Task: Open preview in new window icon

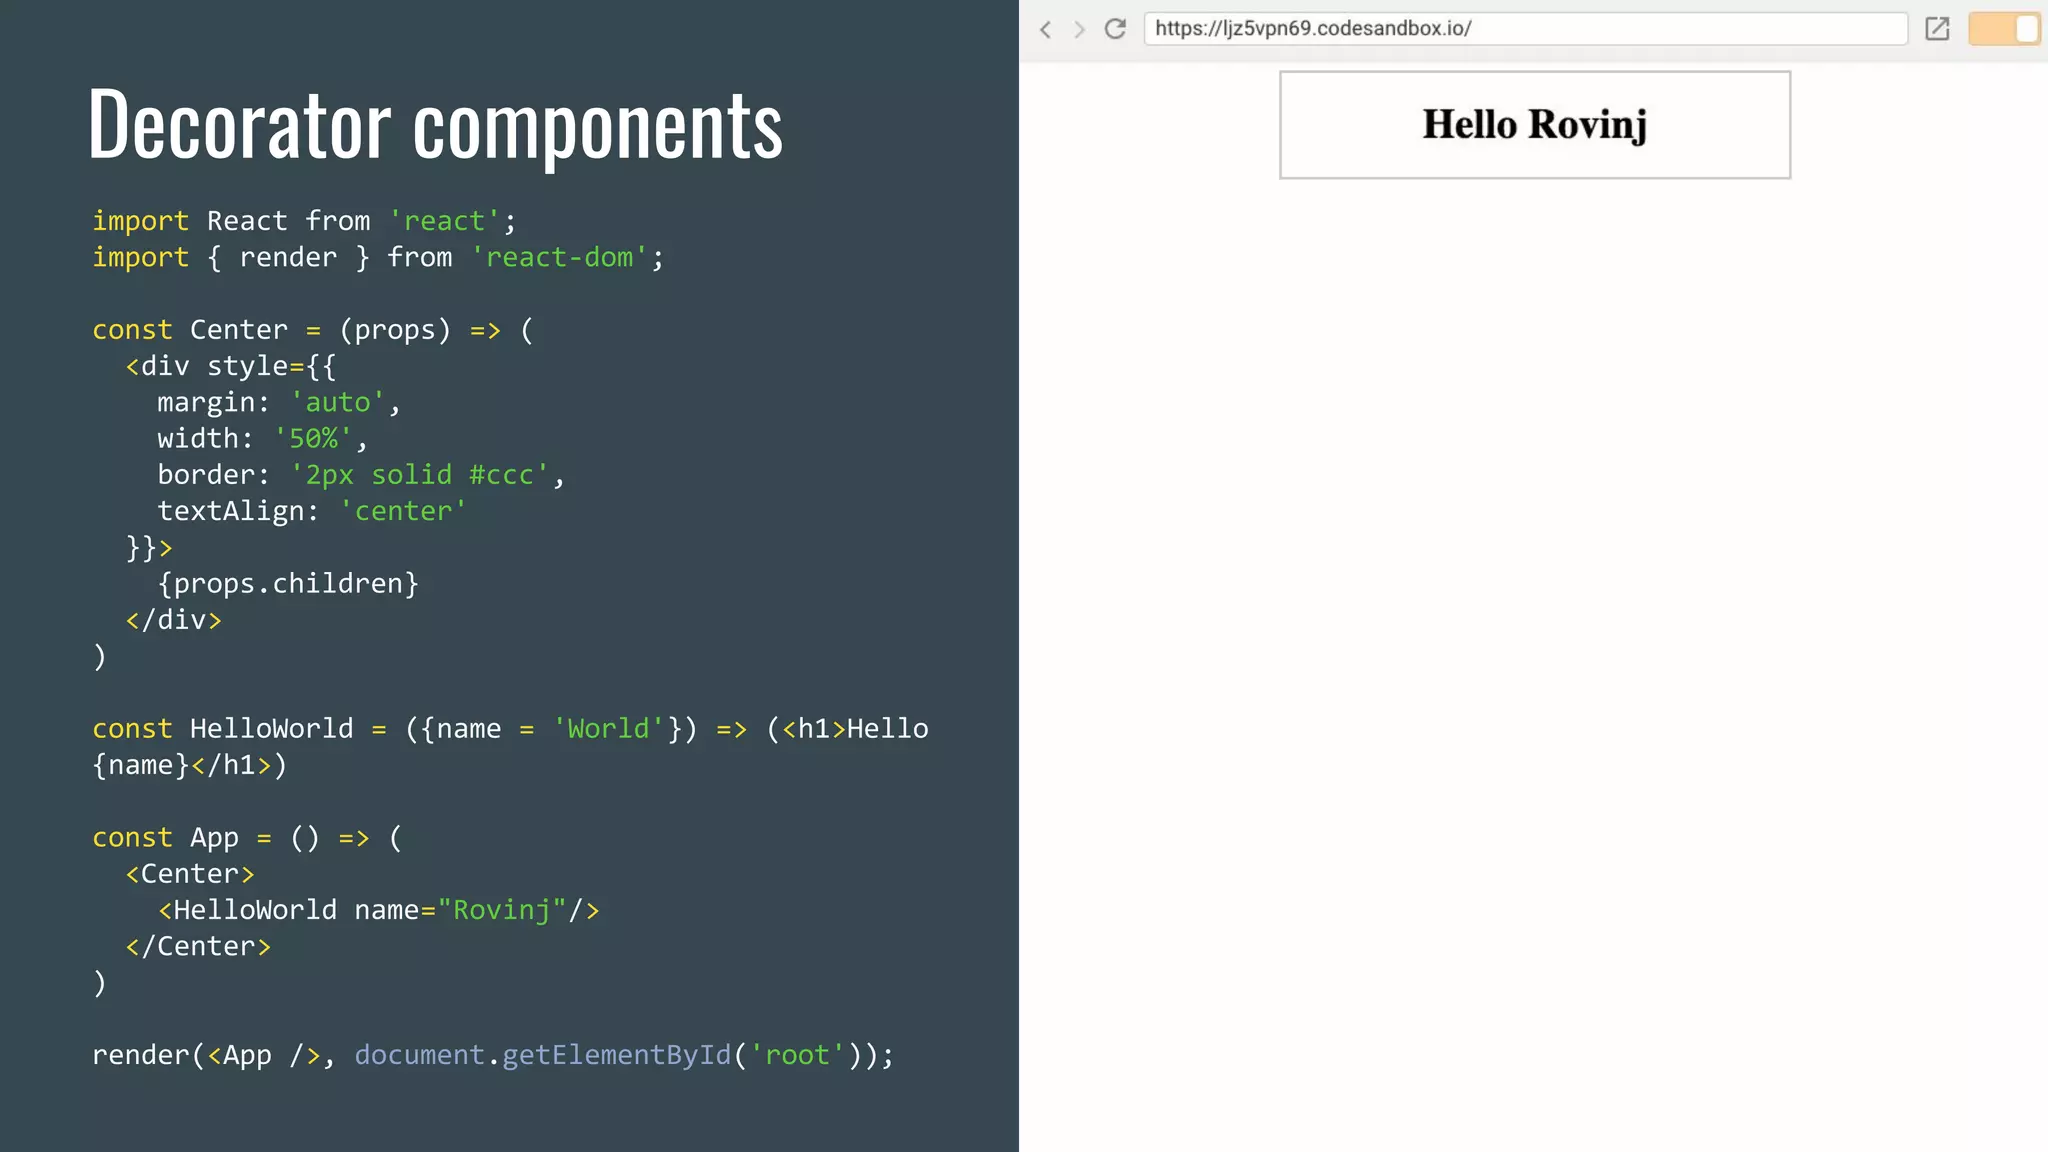Action: (1937, 29)
